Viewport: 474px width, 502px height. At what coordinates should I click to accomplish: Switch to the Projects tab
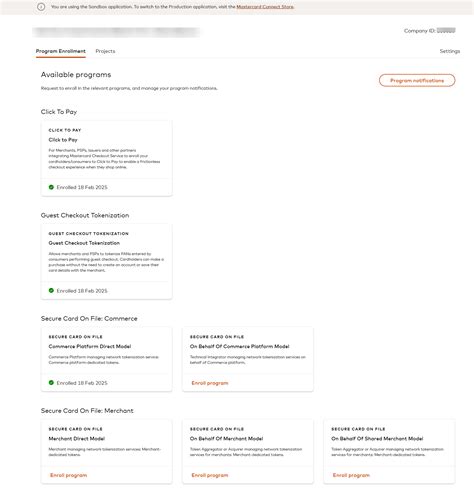tap(105, 51)
